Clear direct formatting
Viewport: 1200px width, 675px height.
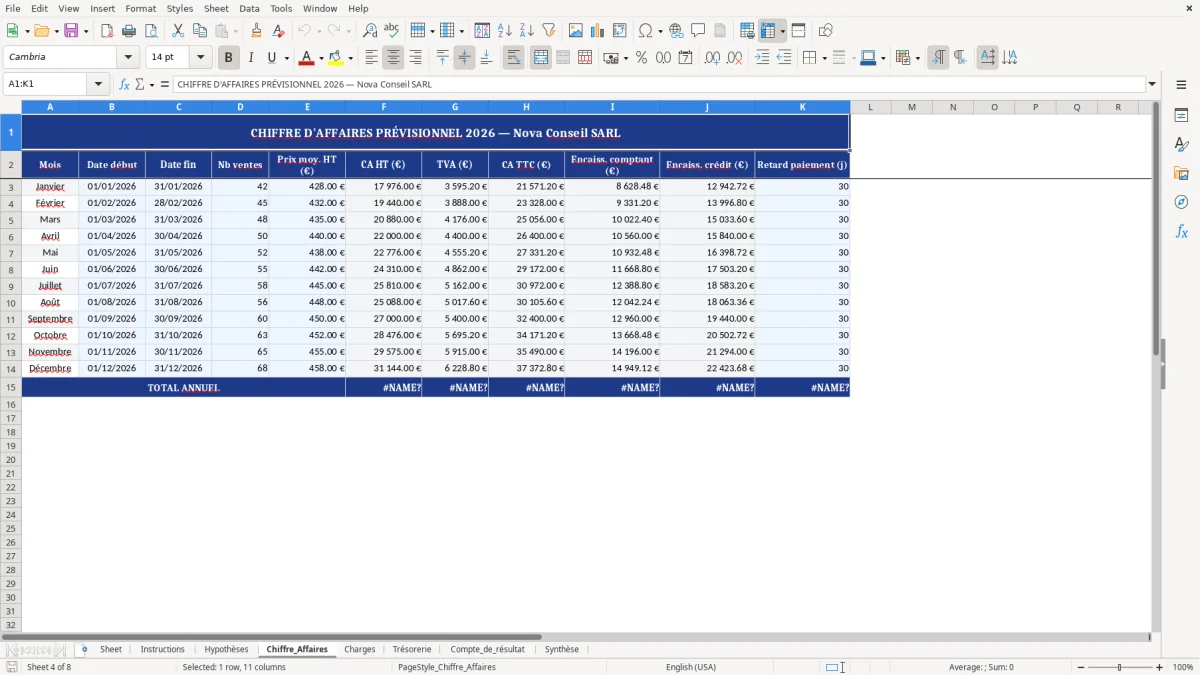tap(279, 31)
